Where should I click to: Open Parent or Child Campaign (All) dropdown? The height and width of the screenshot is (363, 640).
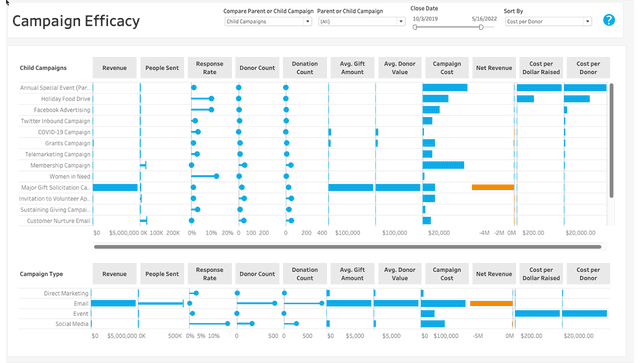click(362, 22)
